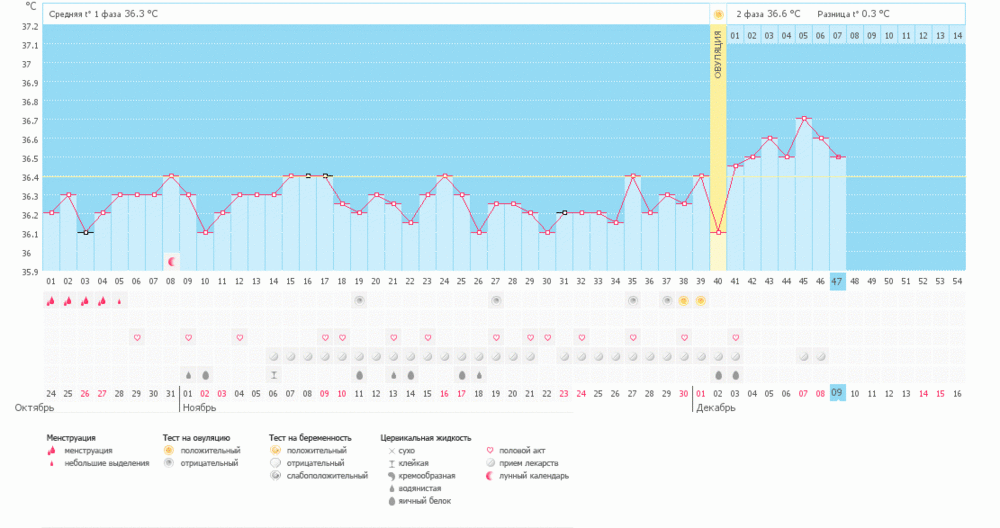Click the positive ovulation test icon on day 38

click(x=684, y=300)
